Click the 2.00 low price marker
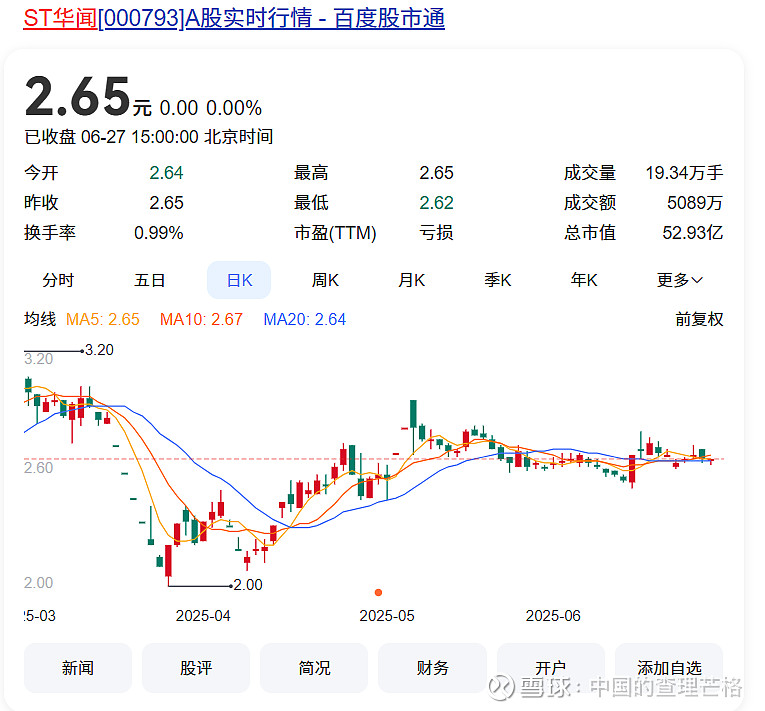 248,585
